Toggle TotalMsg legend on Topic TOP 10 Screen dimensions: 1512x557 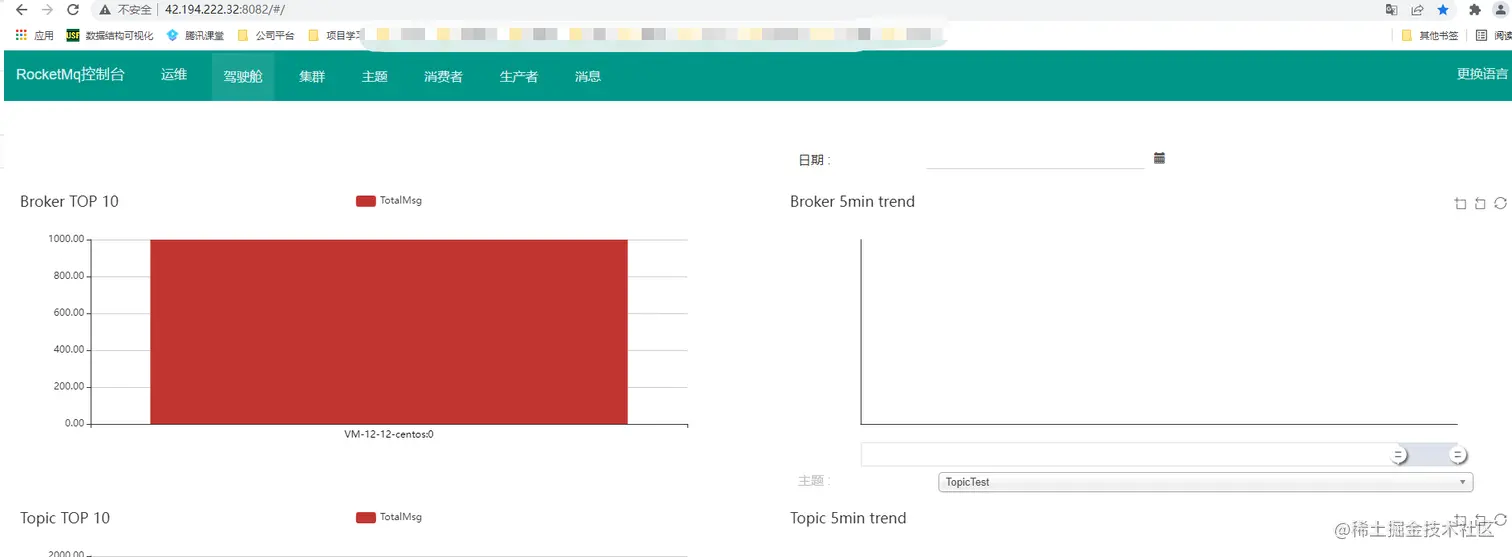pyautogui.click(x=389, y=517)
